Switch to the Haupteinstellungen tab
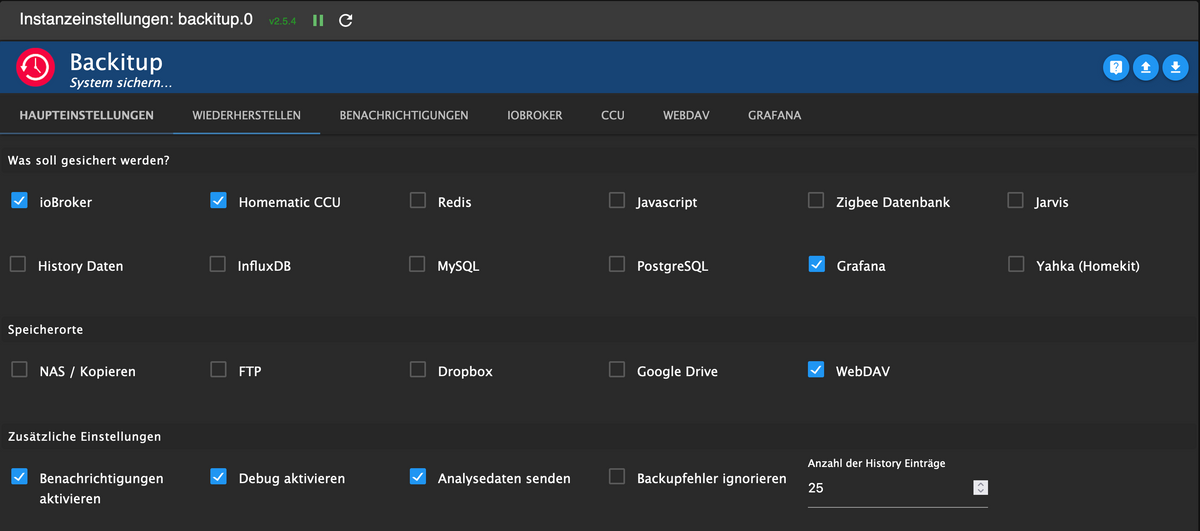 coord(87,115)
